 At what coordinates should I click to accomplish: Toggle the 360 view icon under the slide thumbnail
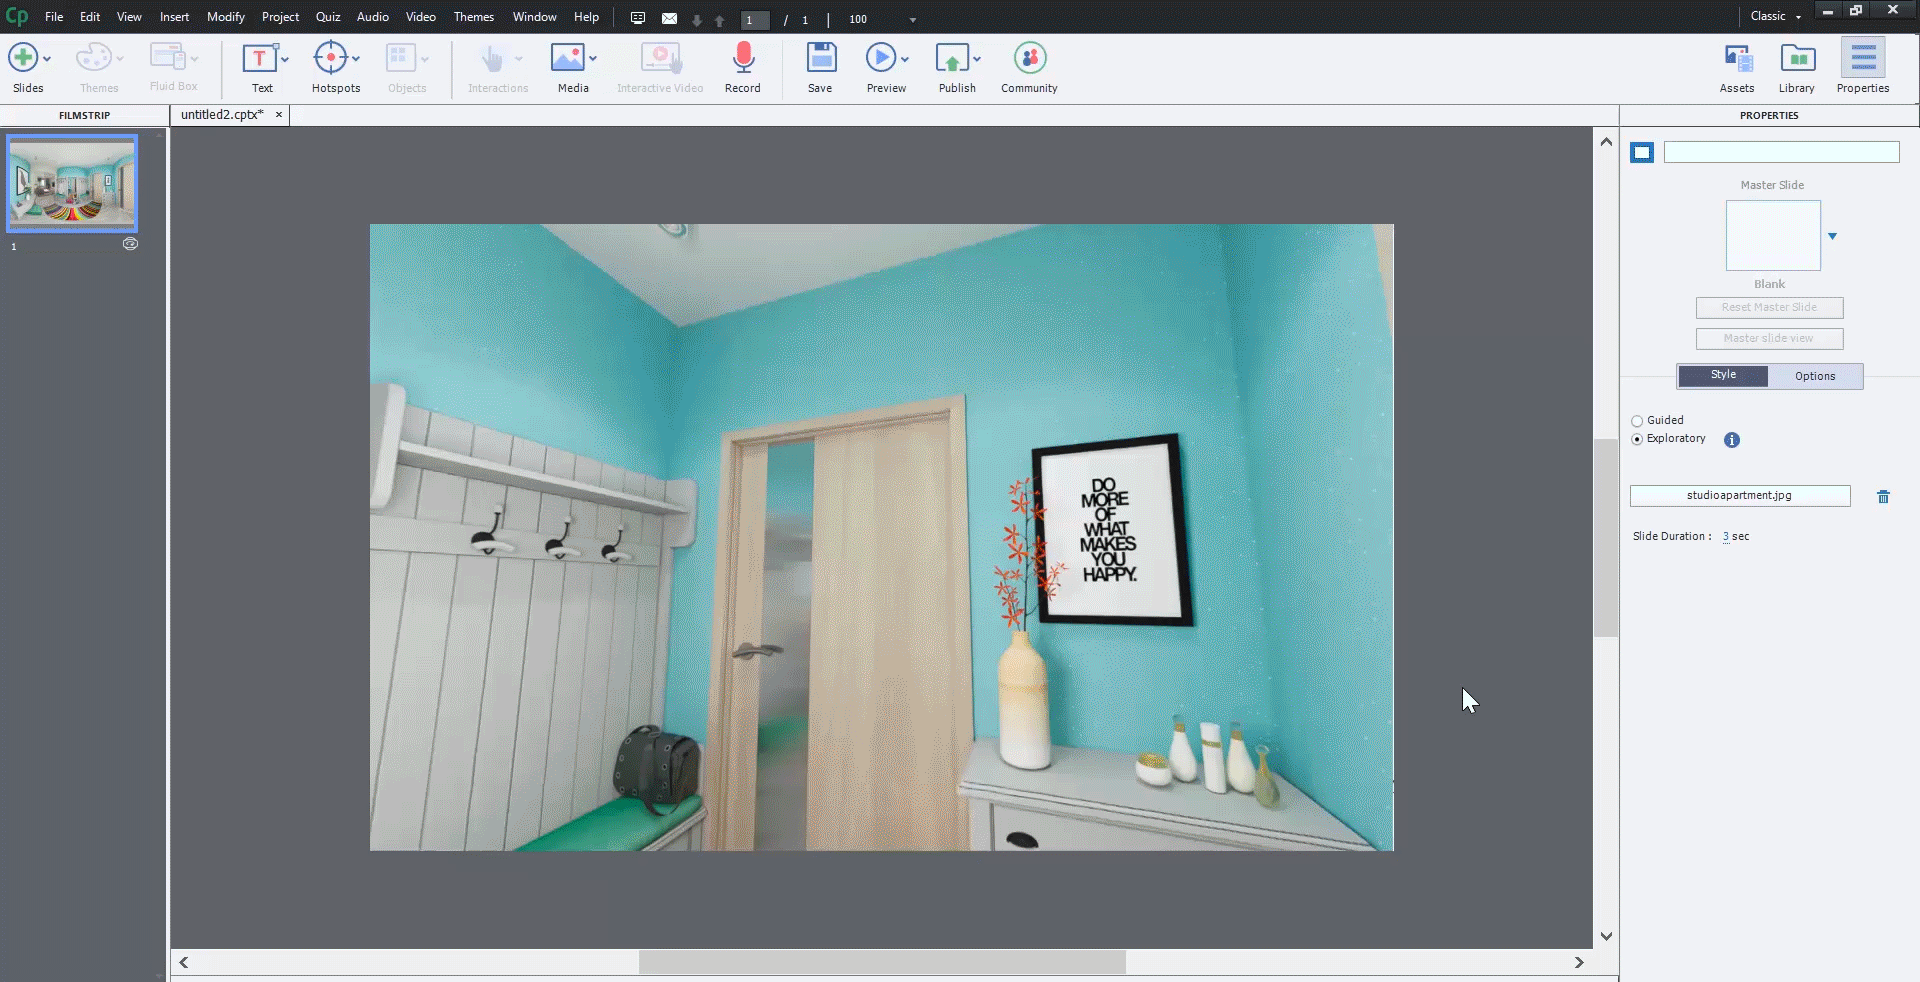click(130, 244)
